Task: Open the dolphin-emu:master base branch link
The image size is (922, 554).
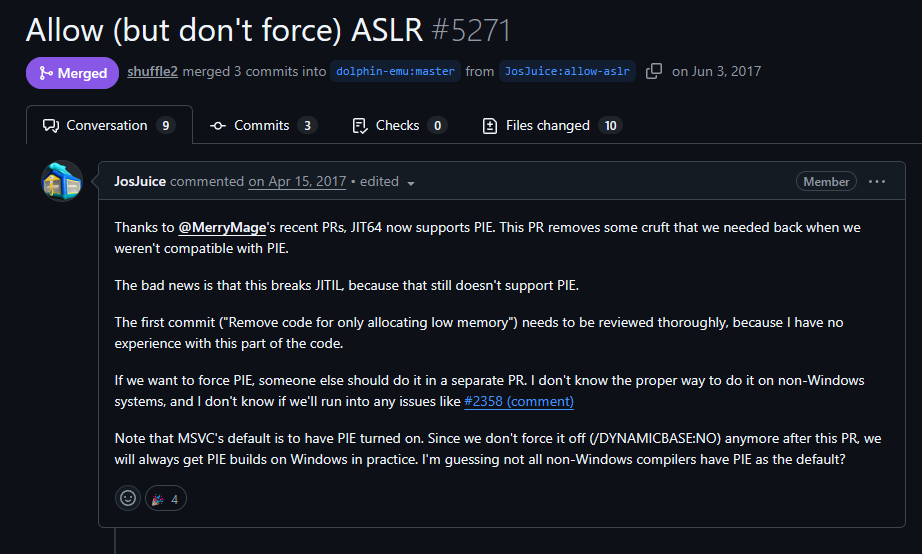Action: pos(396,72)
